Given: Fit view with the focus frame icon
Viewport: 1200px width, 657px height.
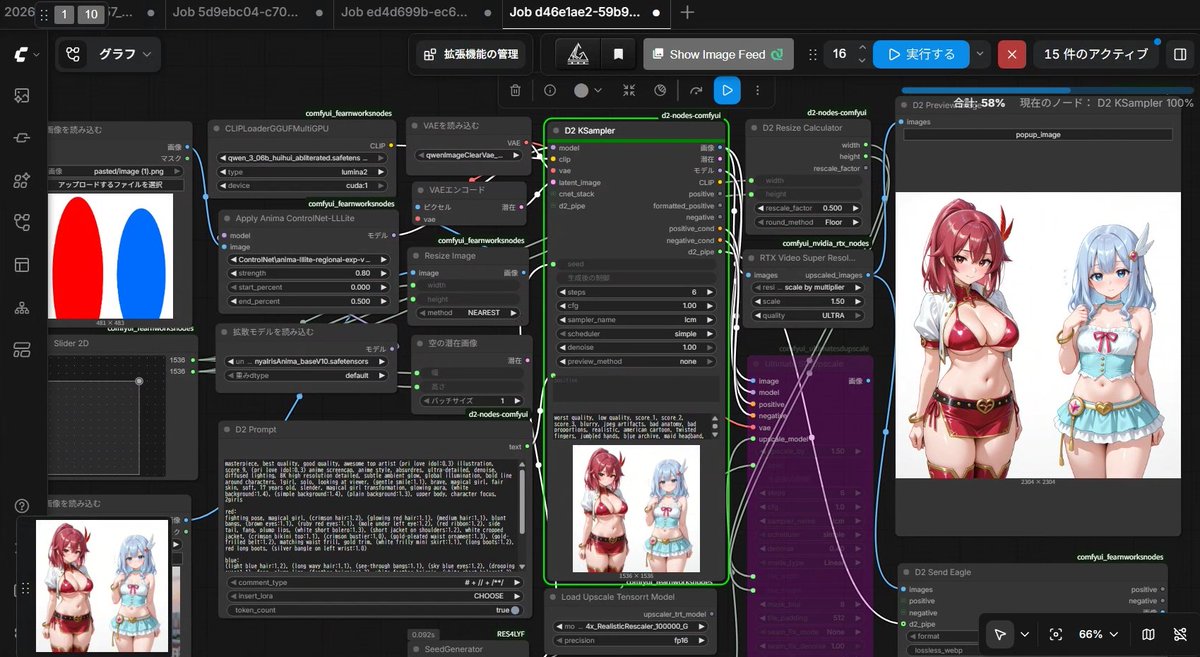Looking at the screenshot, I should point(1056,634).
